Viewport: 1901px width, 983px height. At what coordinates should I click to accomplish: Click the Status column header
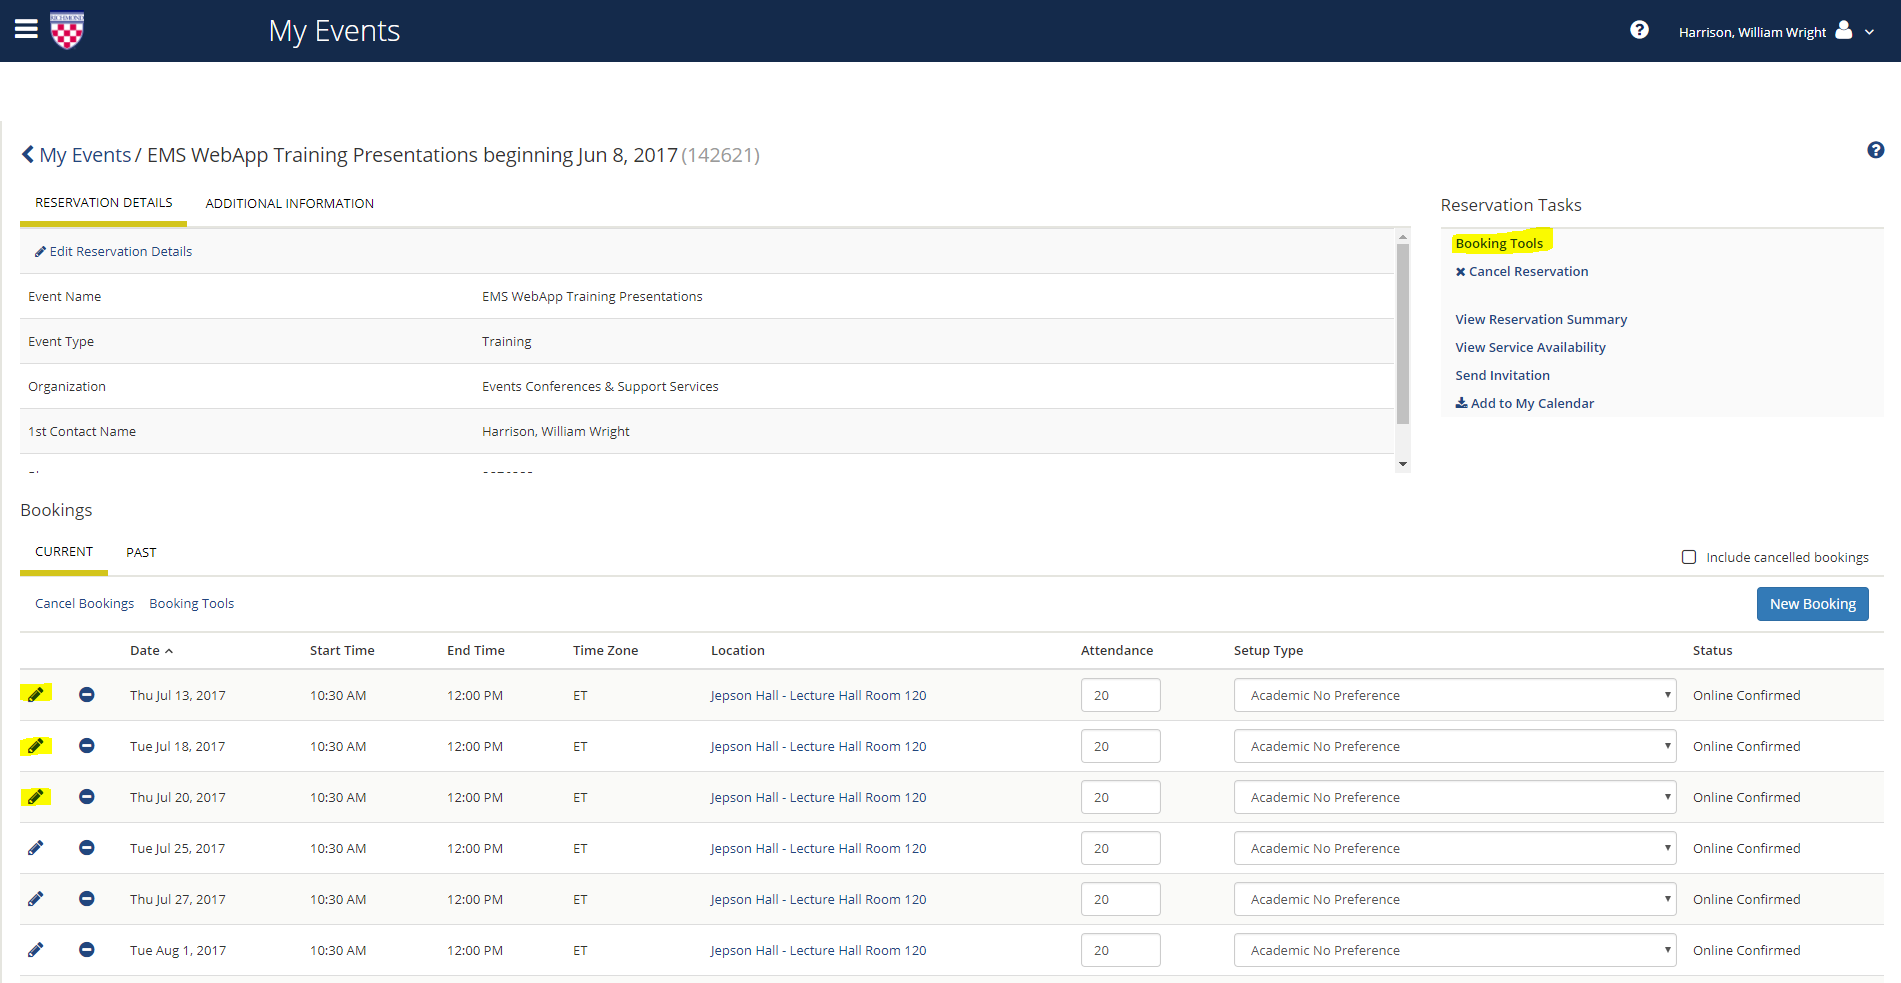[1712, 650]
